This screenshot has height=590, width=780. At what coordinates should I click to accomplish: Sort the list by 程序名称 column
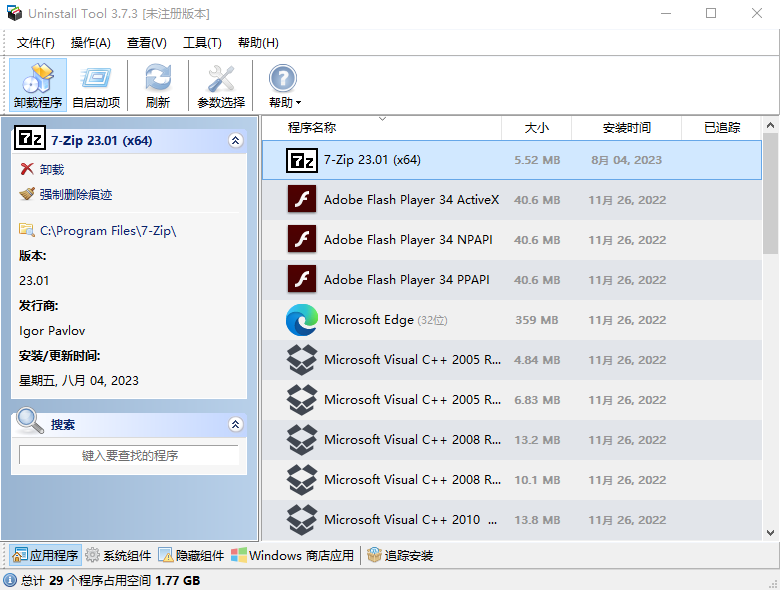[312, 128]
